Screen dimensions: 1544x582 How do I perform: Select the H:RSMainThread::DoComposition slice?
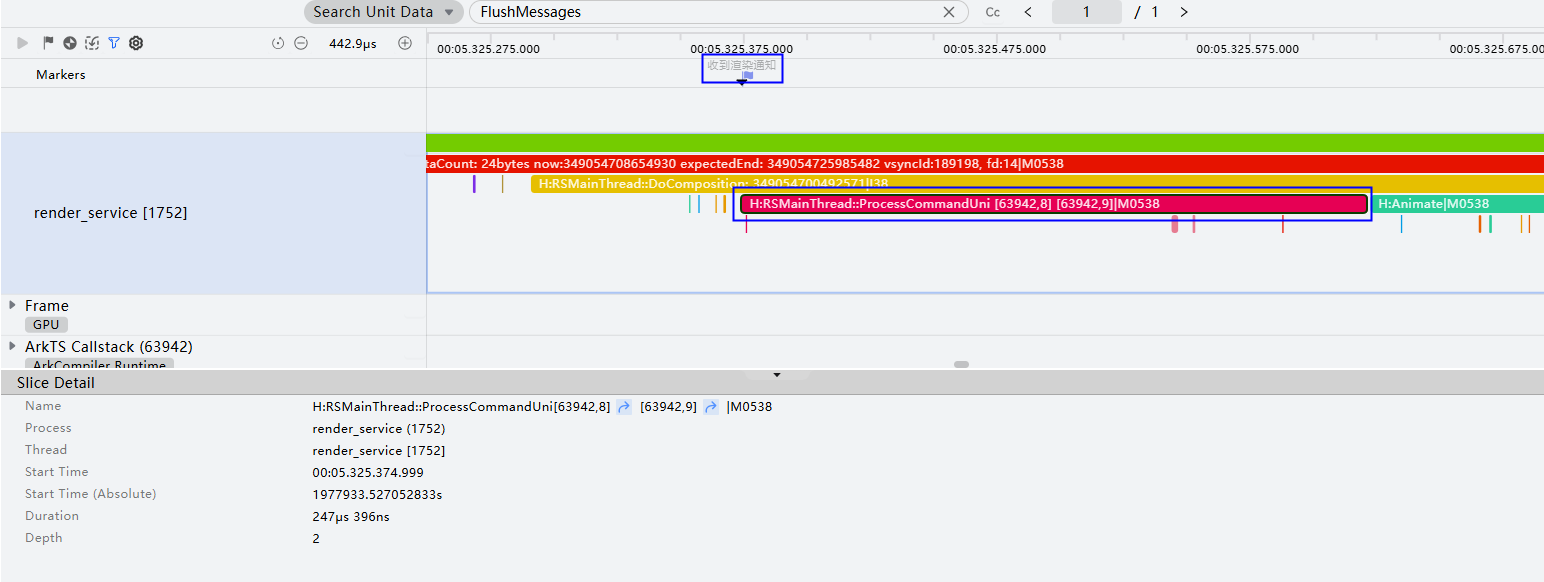[x=1037, y=184]
